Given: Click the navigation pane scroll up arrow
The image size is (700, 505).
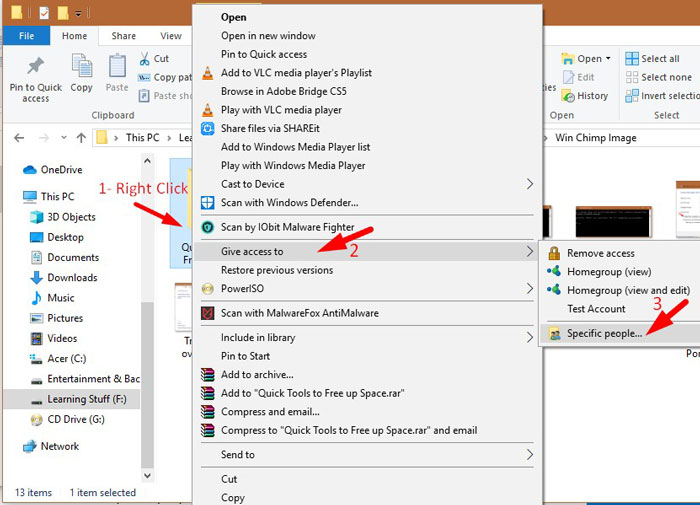Looking at the screenshot, I should [147, 161].
